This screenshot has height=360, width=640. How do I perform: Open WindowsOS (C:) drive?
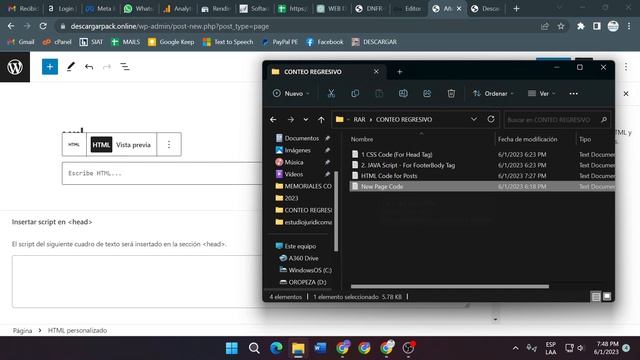tap(305, 270)
